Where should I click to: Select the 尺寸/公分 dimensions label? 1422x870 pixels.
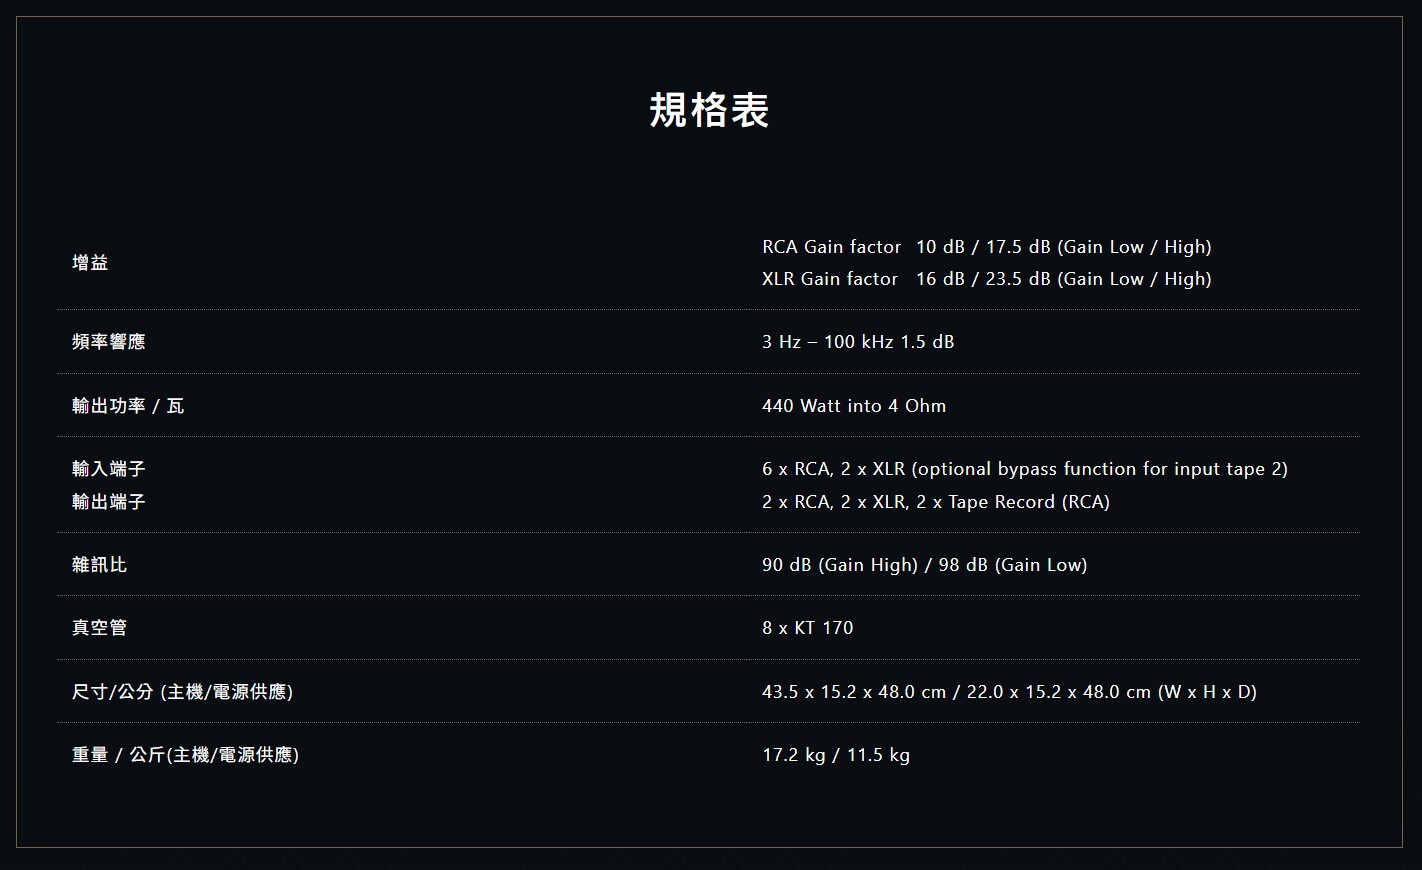[182, 692]
